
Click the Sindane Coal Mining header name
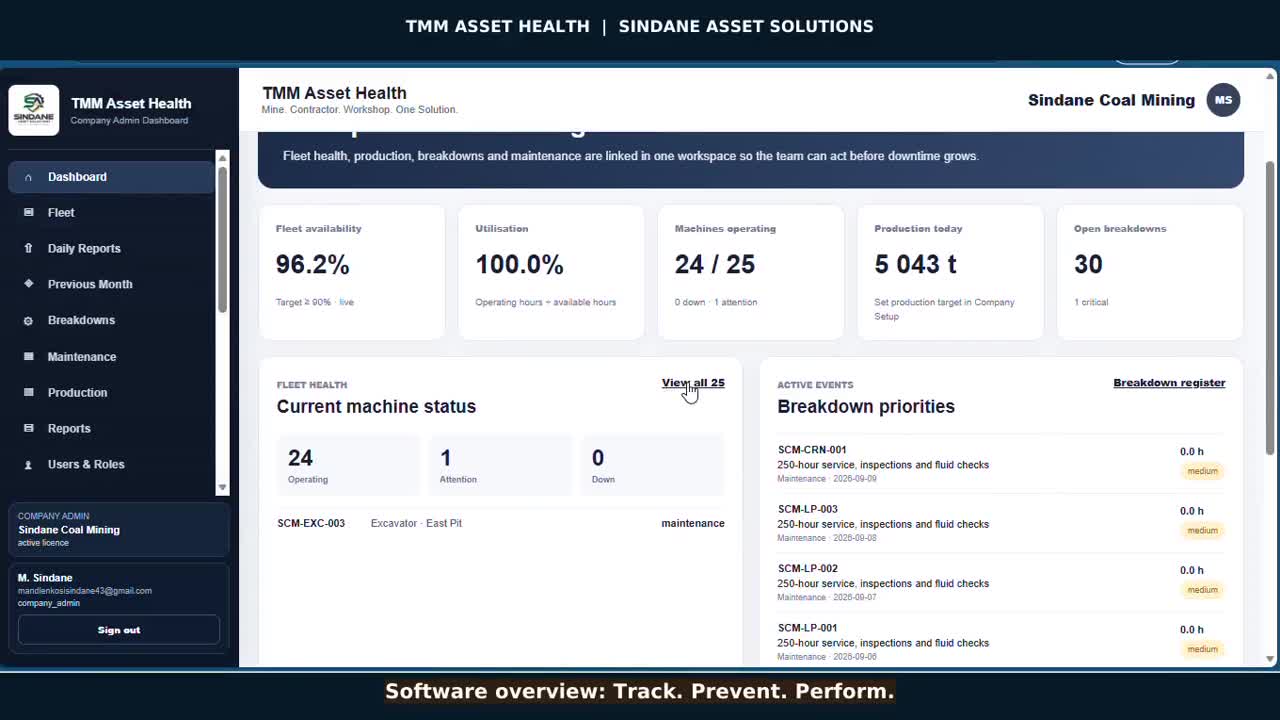(x=1111, y=100)
